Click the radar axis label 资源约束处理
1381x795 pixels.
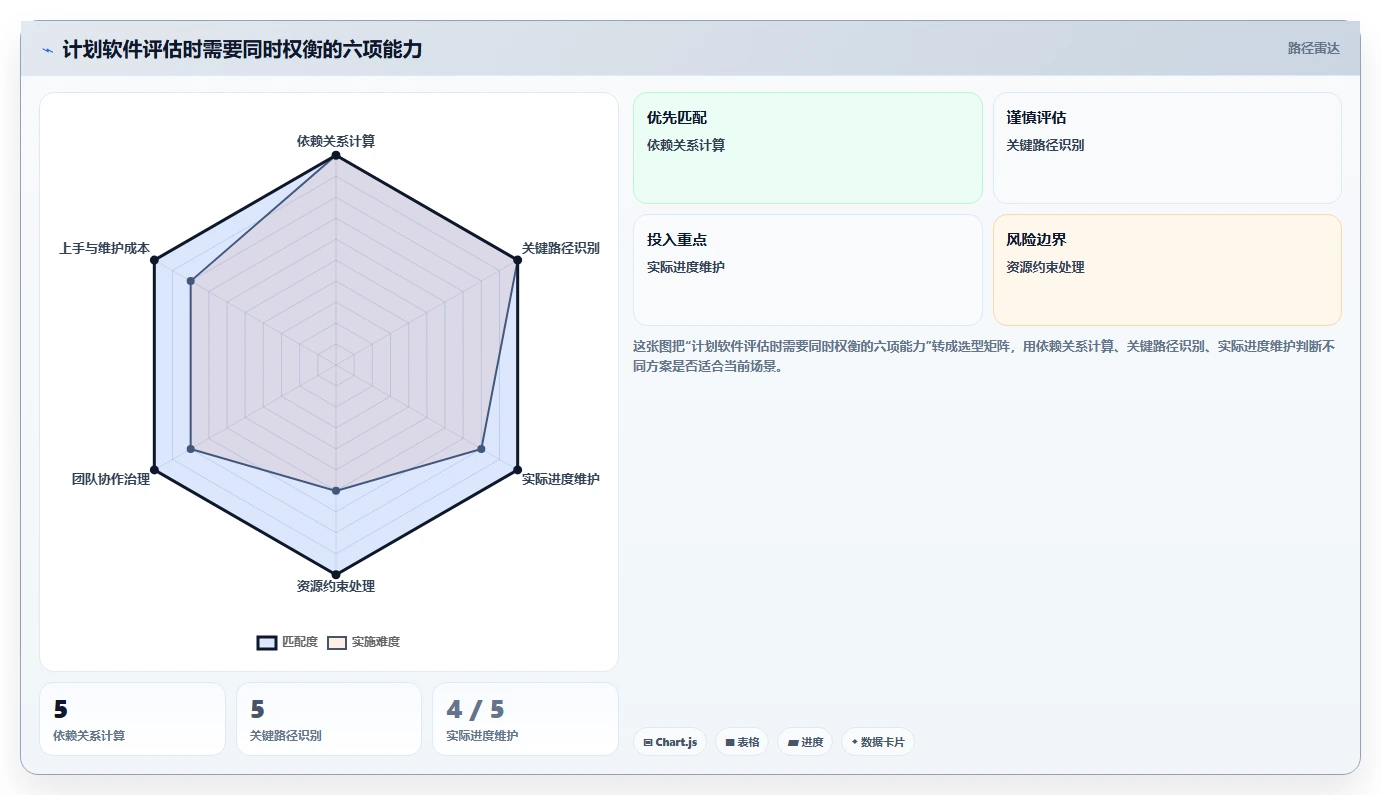(x=336, y=586)
